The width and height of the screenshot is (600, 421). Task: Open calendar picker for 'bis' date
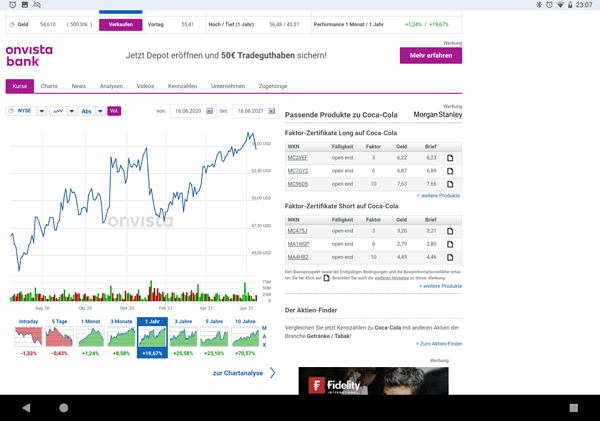click(271, 111)
